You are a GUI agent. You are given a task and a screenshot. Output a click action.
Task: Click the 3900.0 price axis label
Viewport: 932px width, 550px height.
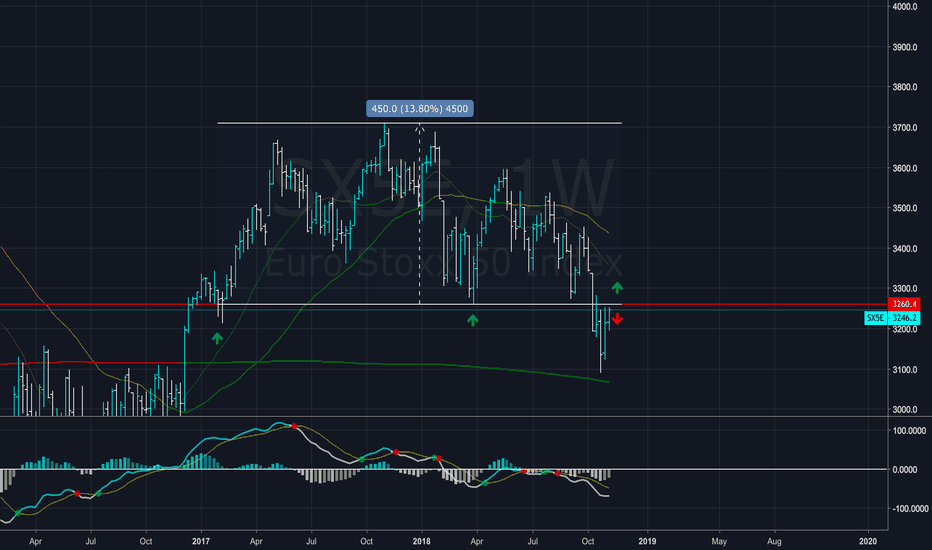(x=905, y=47)
